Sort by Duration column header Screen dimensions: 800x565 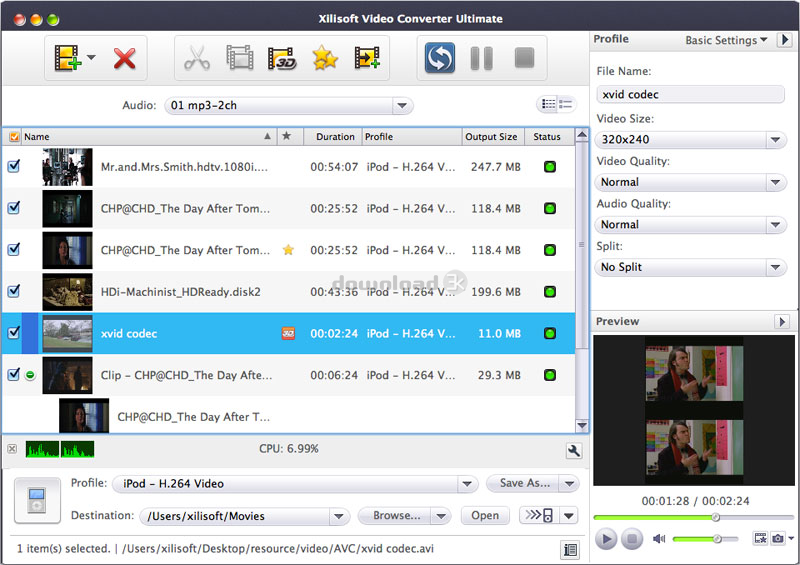point(335,137)
